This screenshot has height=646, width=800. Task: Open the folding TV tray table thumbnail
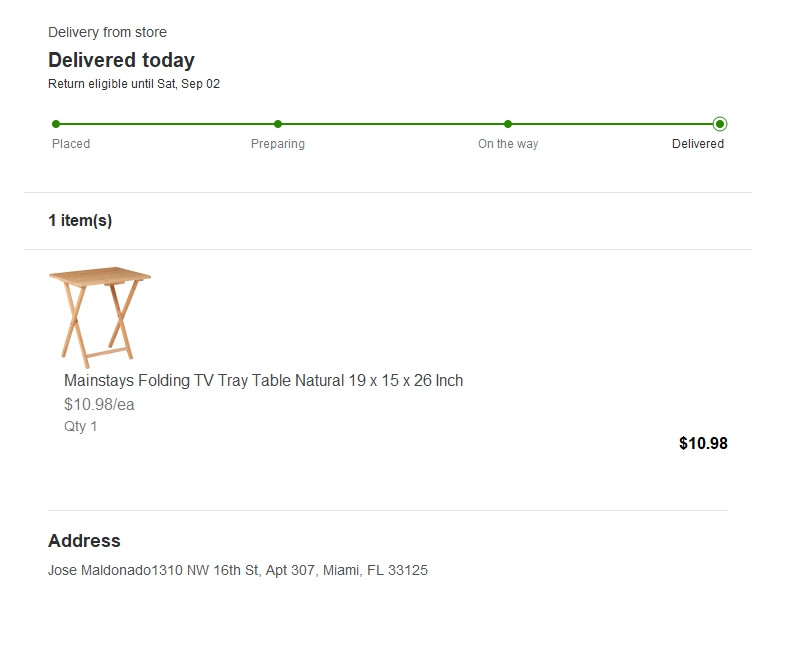[99, 316]
